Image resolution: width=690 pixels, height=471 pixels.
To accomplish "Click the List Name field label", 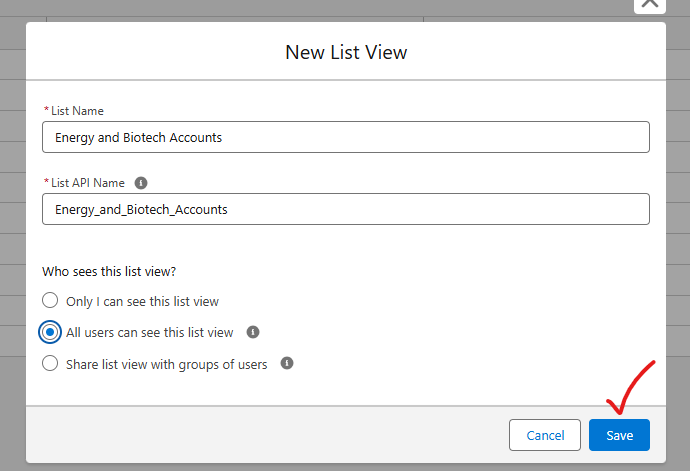I will 77,111.
